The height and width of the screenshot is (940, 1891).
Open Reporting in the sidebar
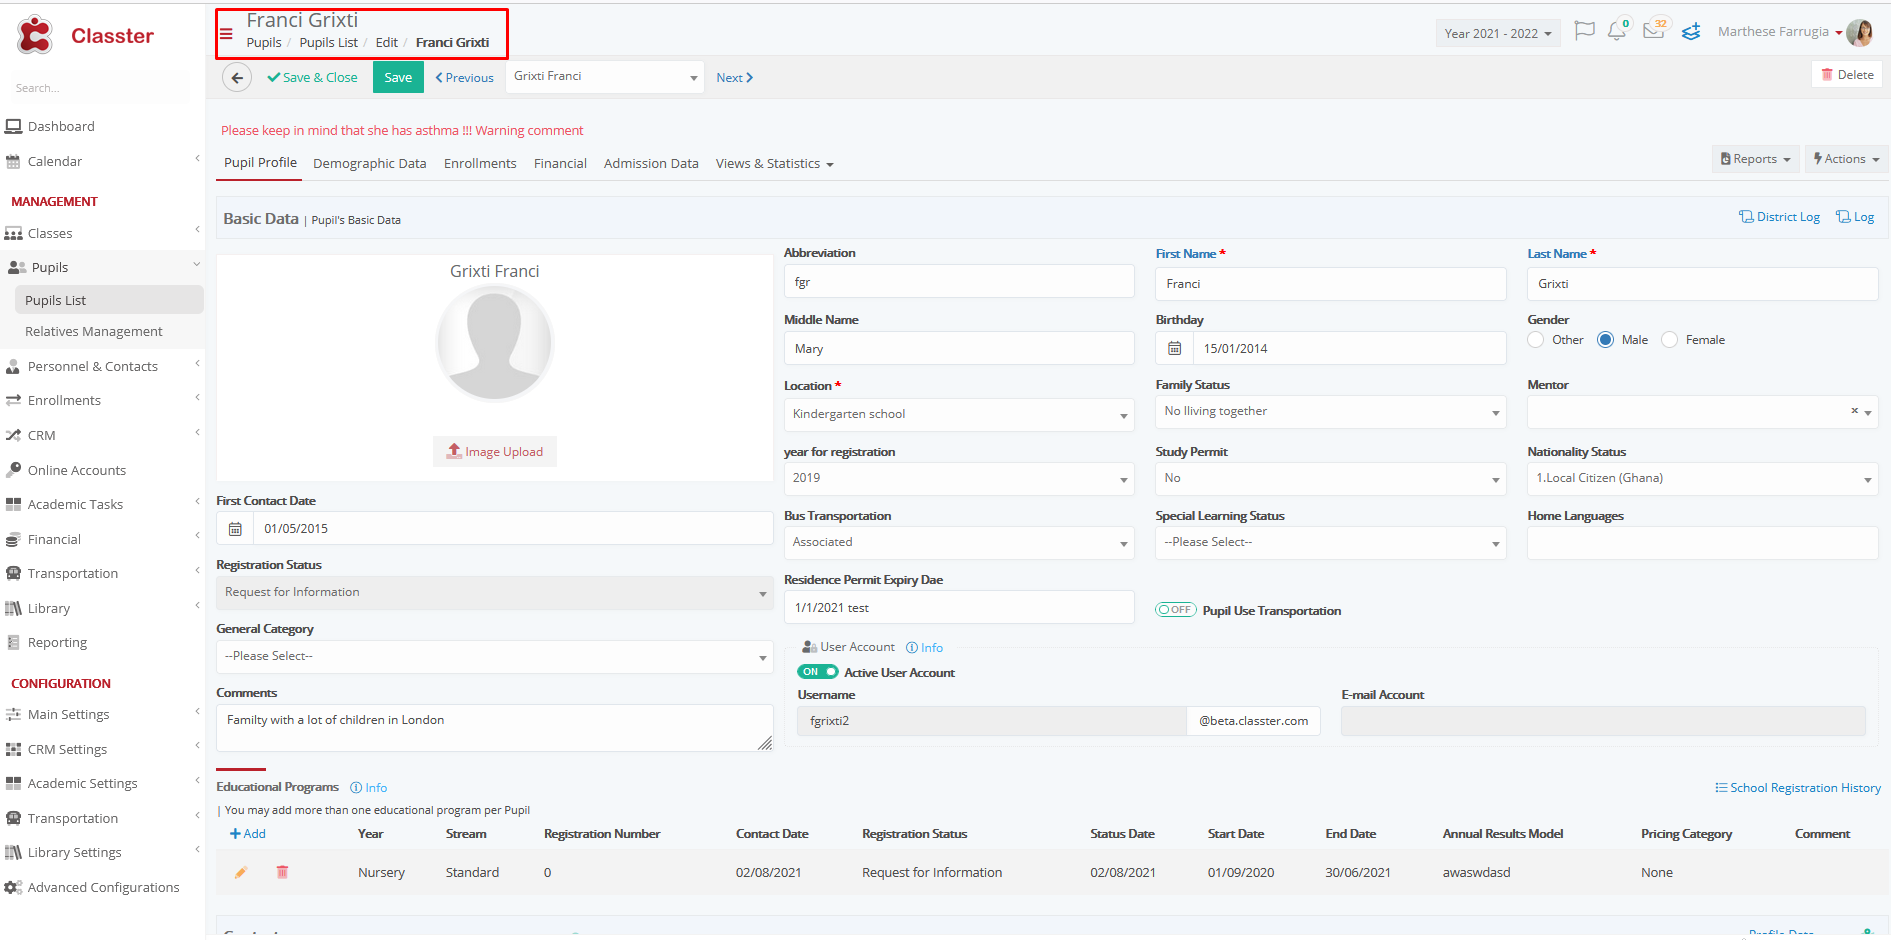pos(57,642)
